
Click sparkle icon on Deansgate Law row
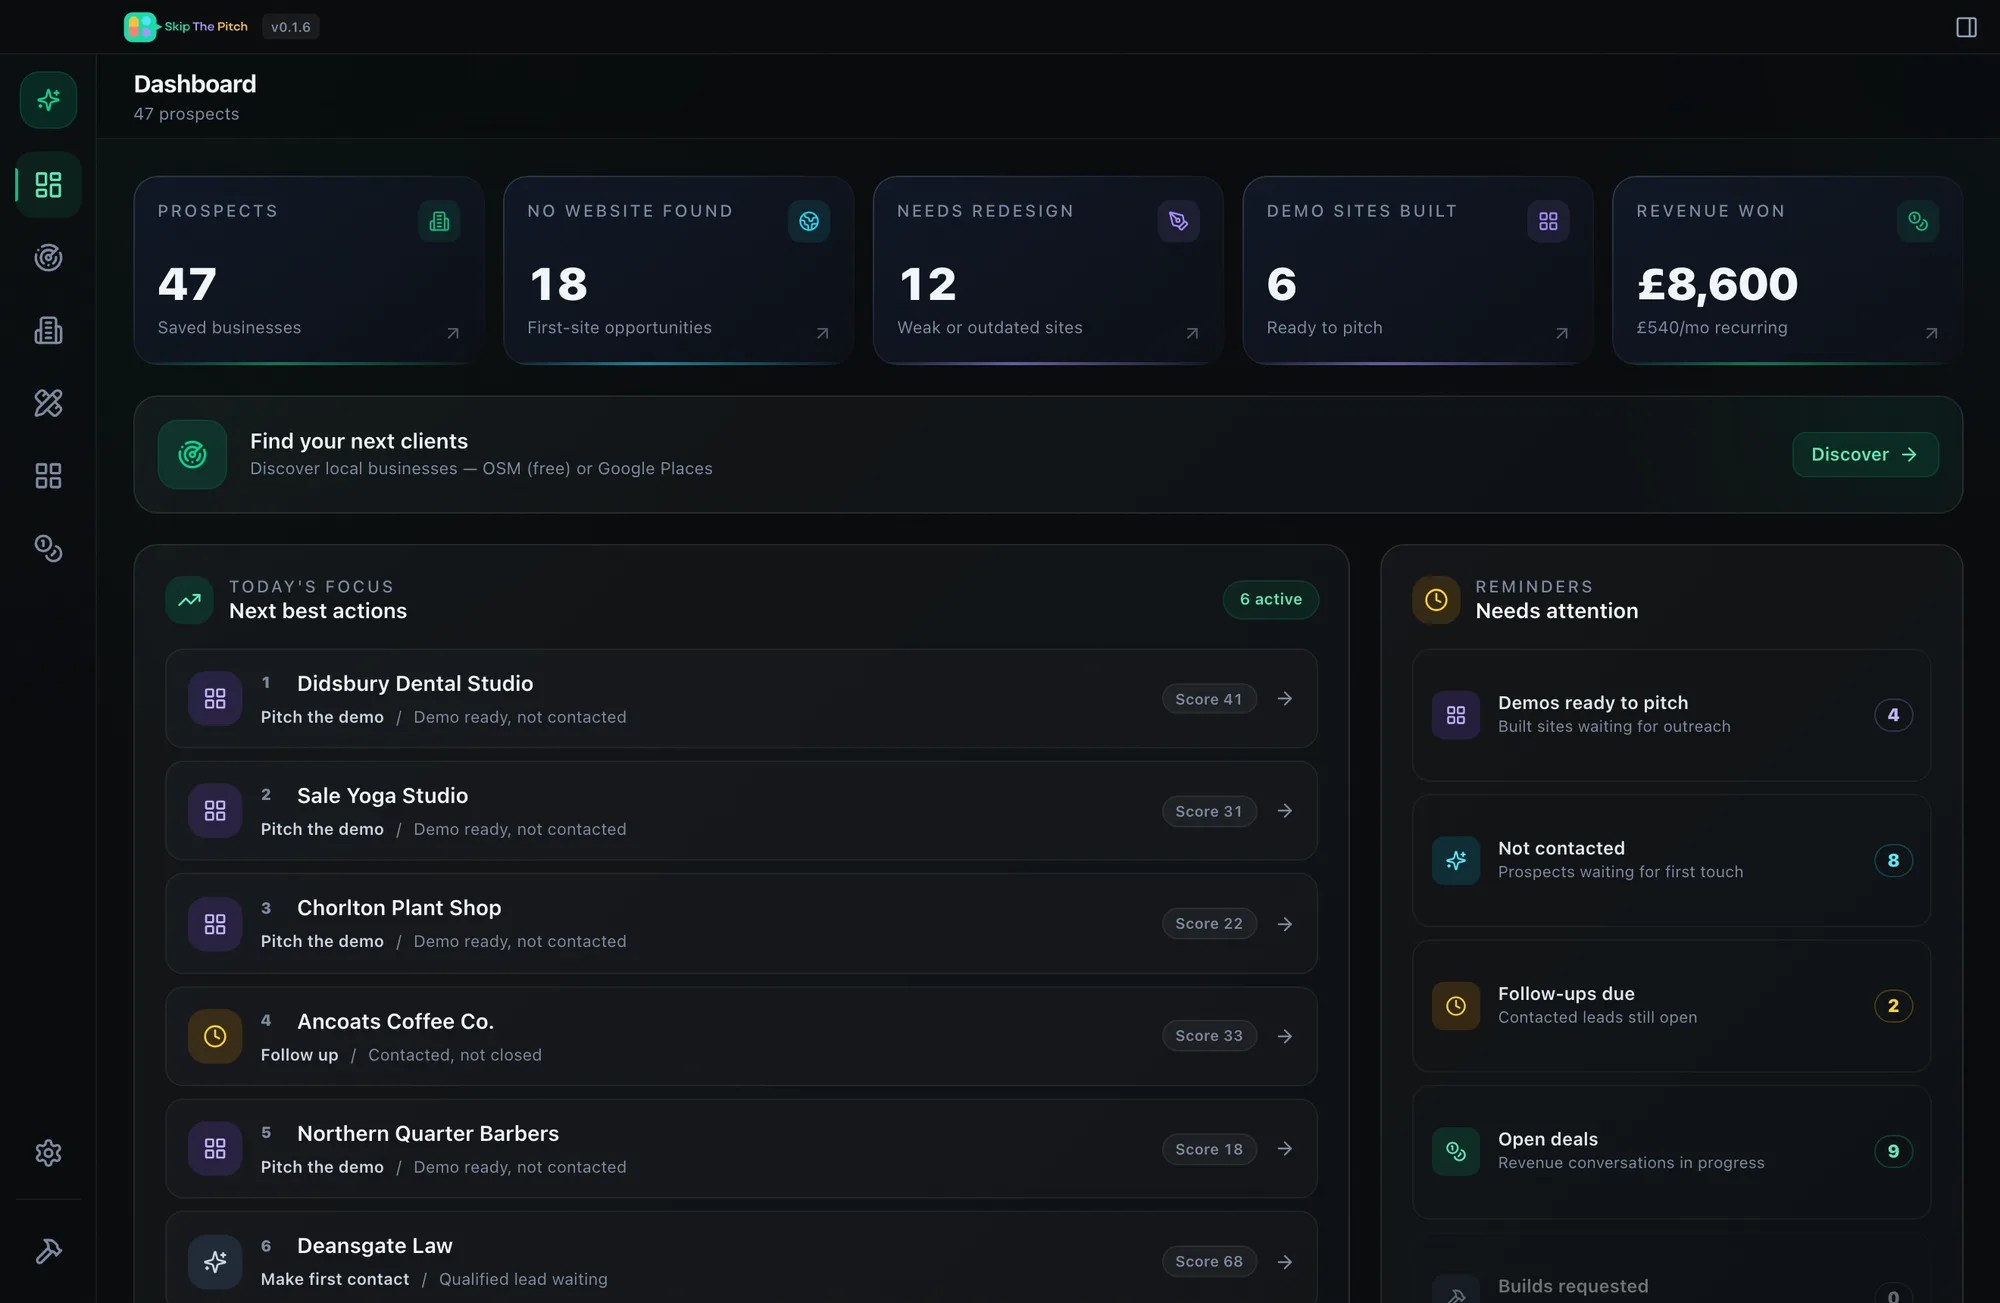click(215, 1262)
